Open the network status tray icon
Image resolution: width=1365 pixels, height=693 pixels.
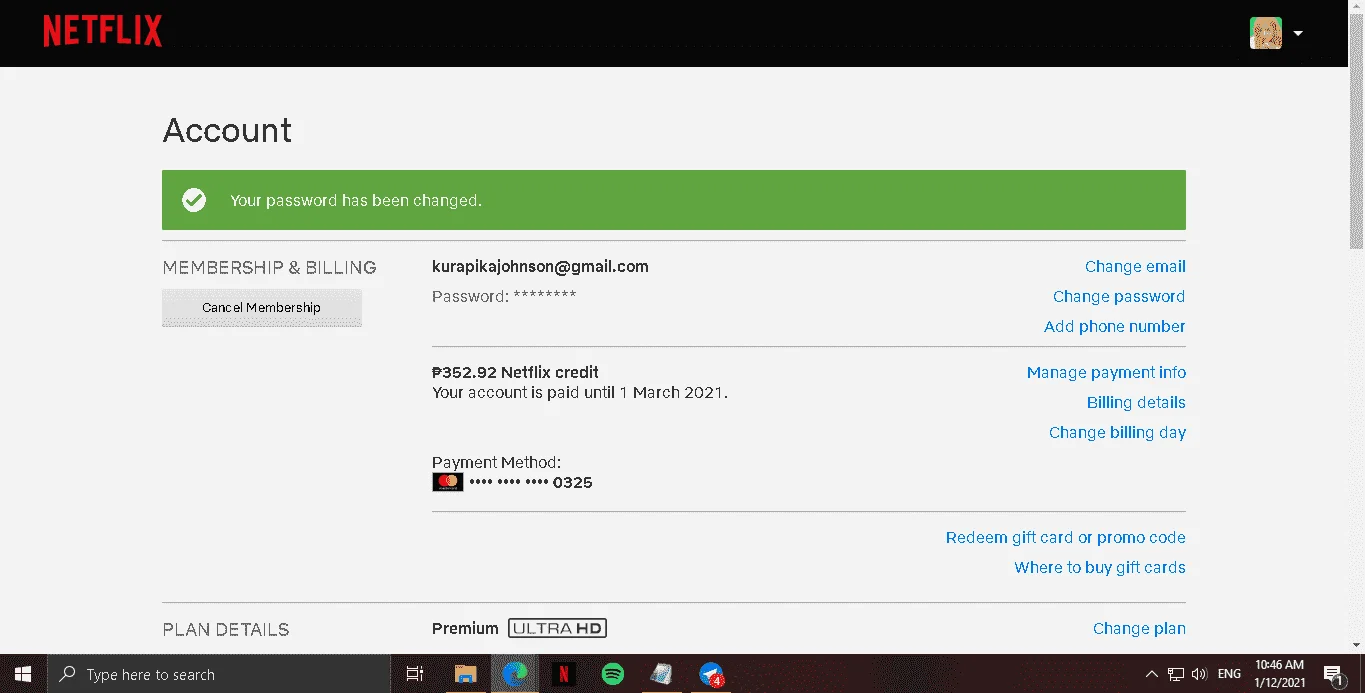pyautogui.click(x=1176, y=674)
